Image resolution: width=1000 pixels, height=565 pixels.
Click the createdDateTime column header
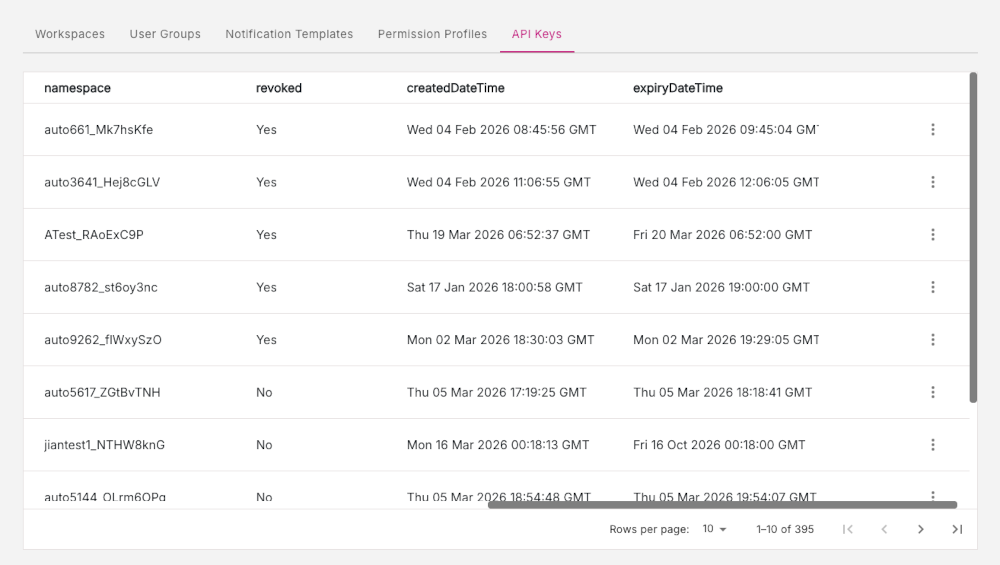455,88
